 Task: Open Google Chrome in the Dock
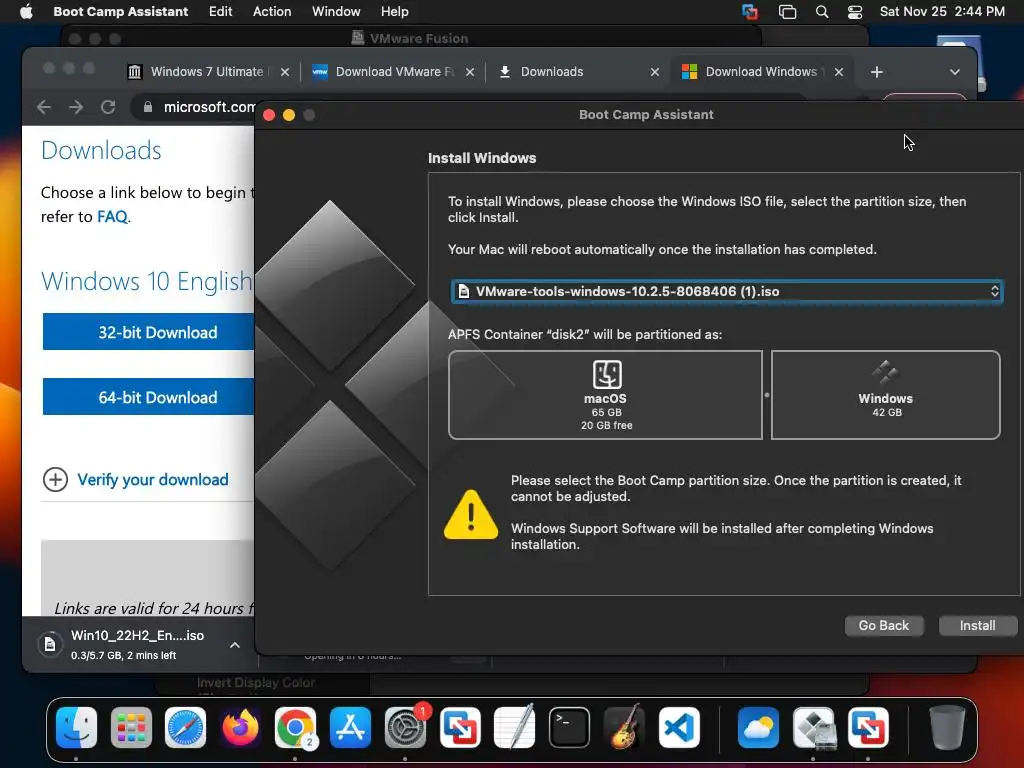[x=295, y=727]
